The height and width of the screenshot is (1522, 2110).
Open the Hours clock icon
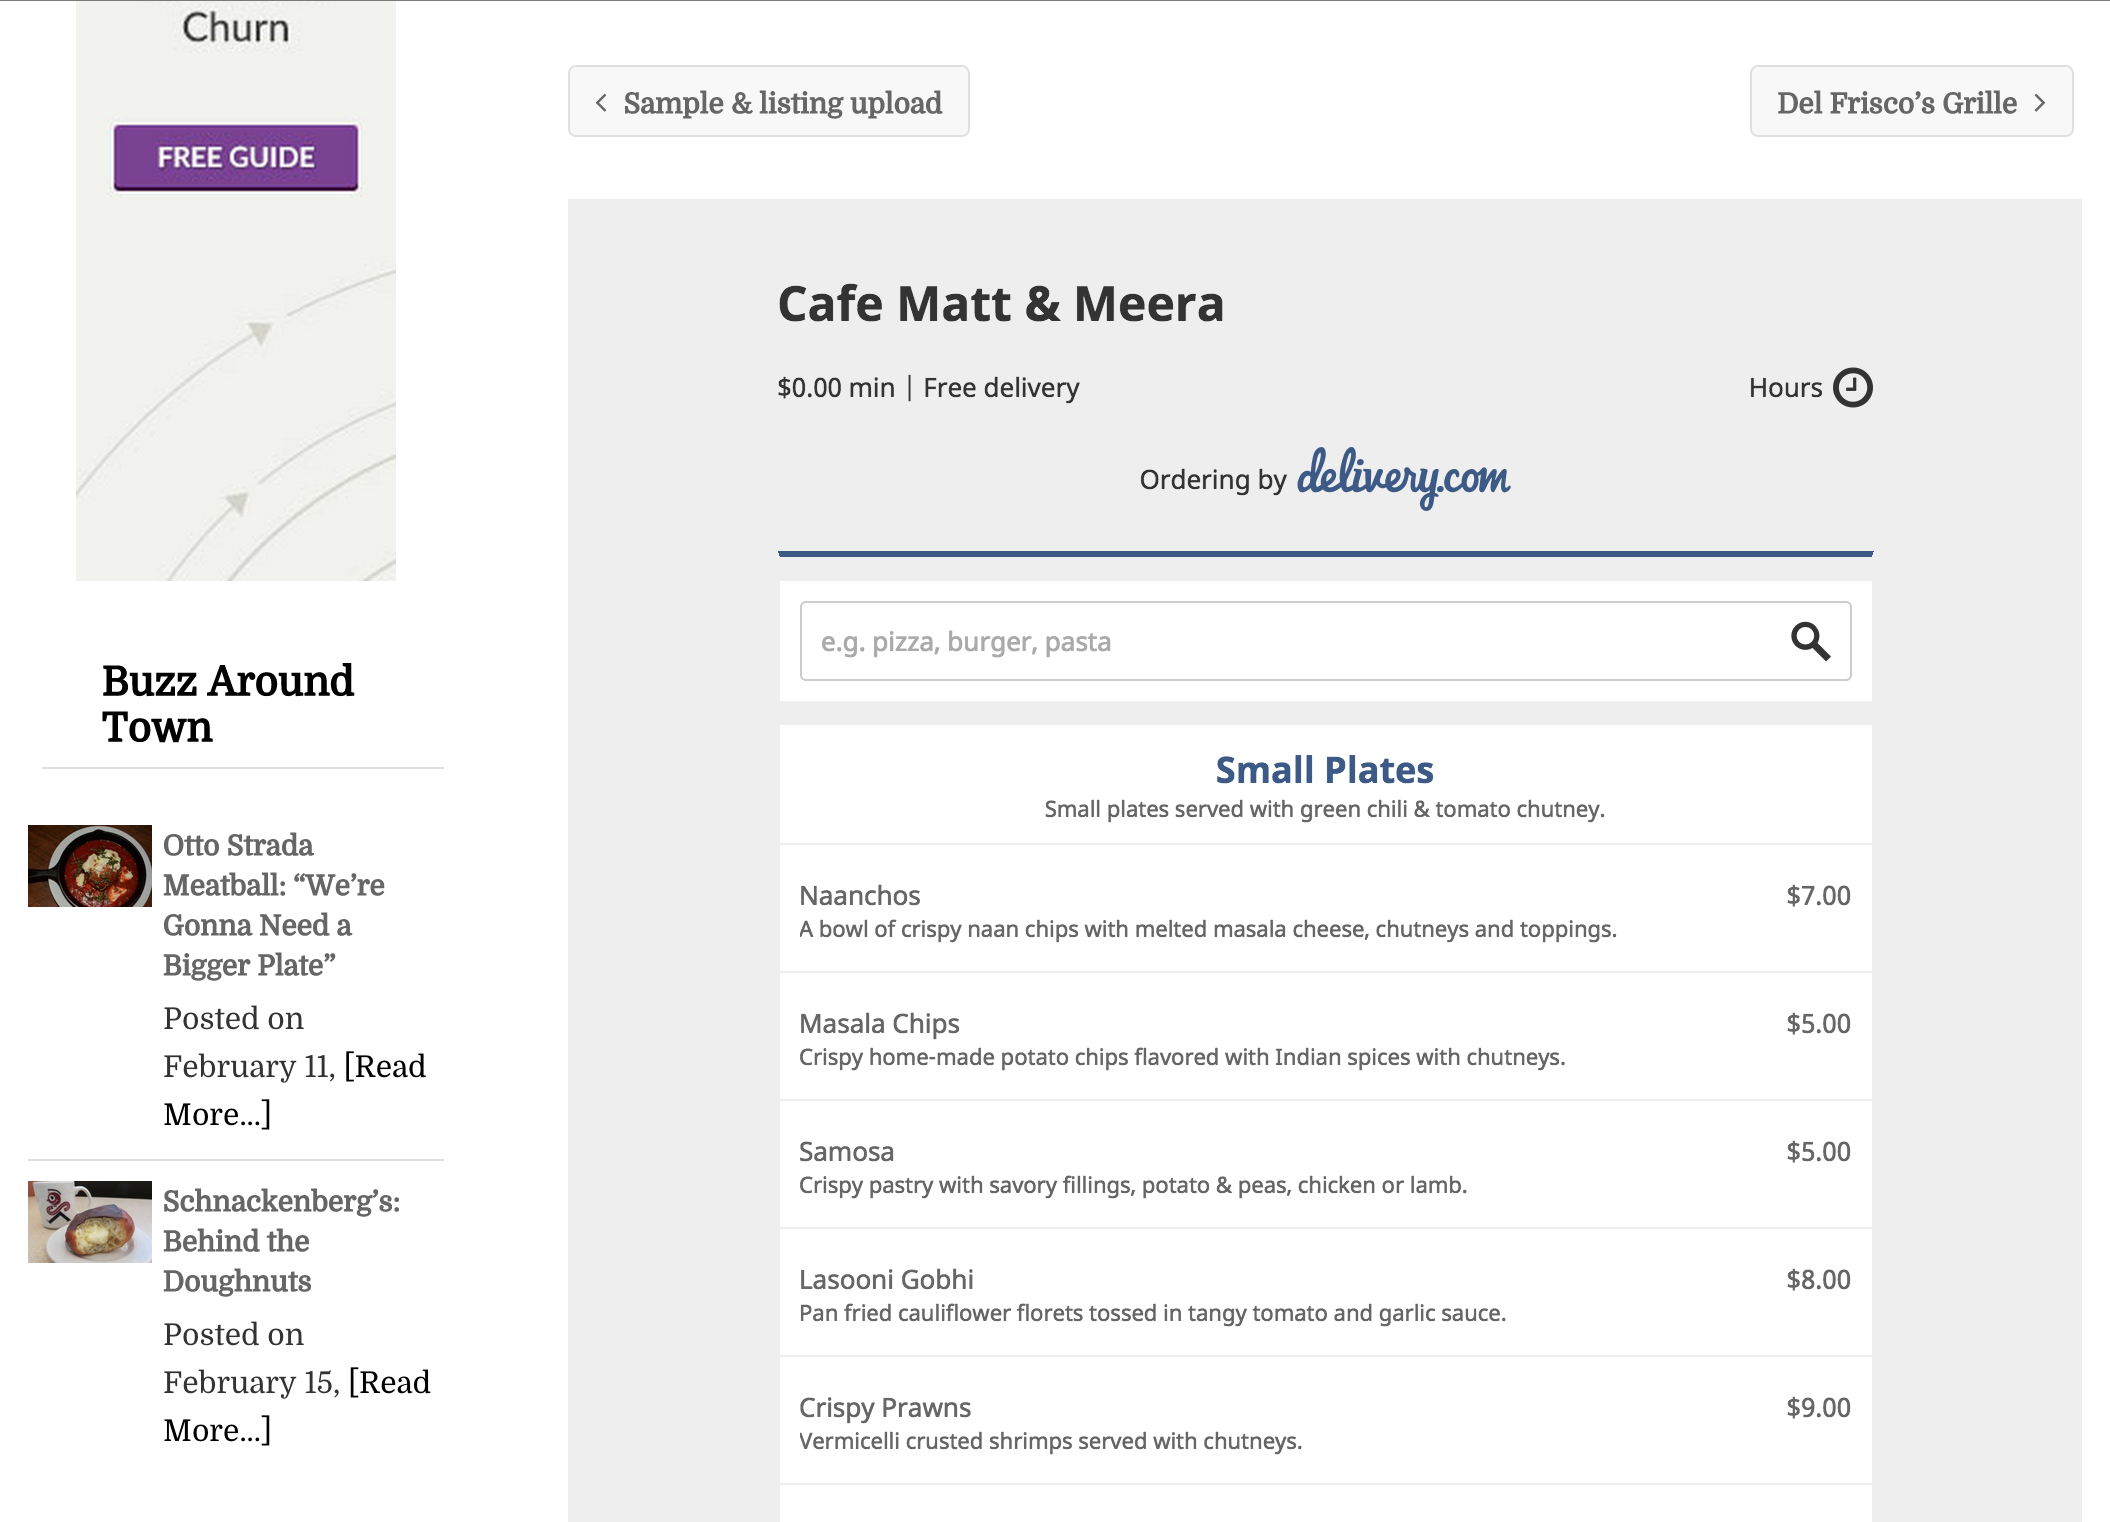coord(1852,387)
